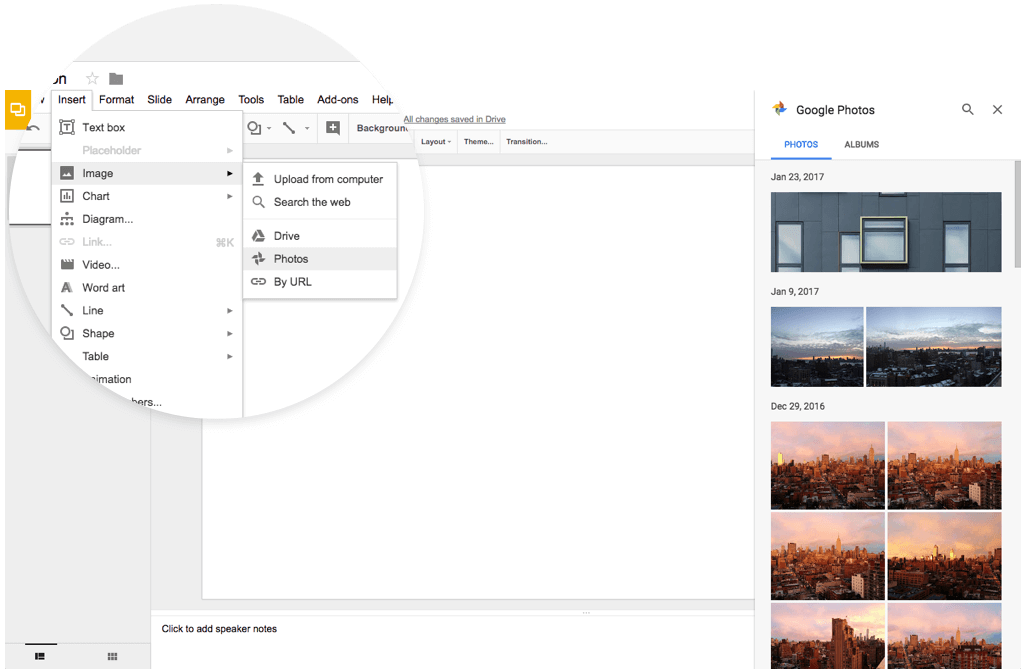The image size is (1021, 669).
Task: Switch to grid view of slides
Action: 112,656
